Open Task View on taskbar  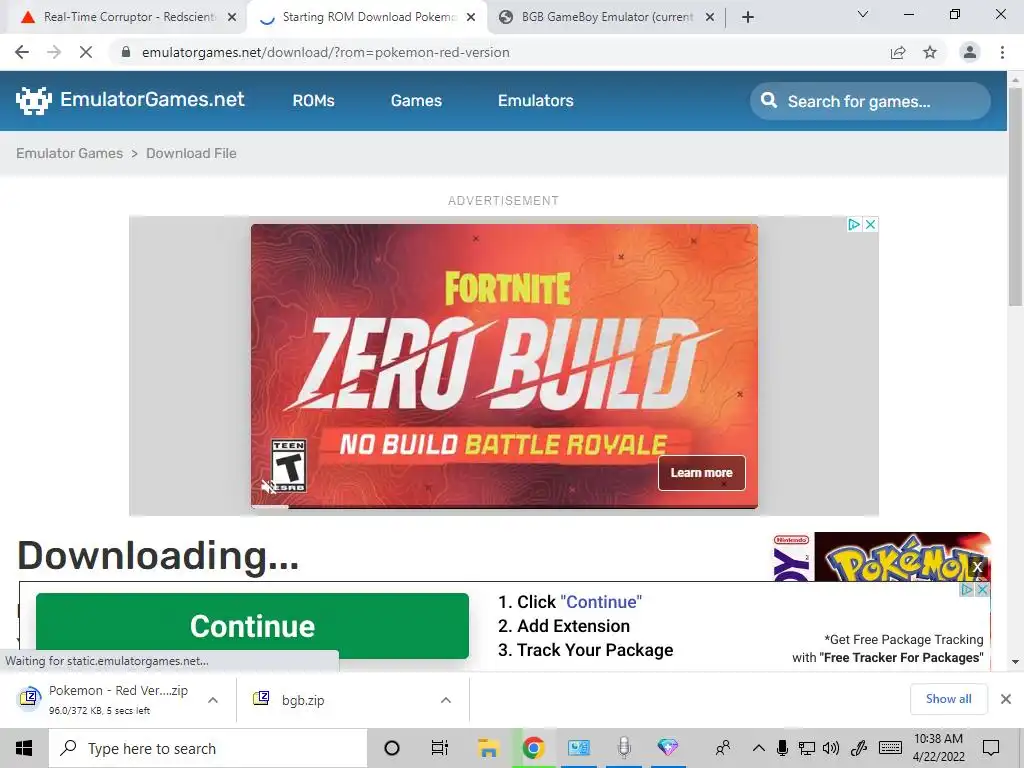[440, 748]
